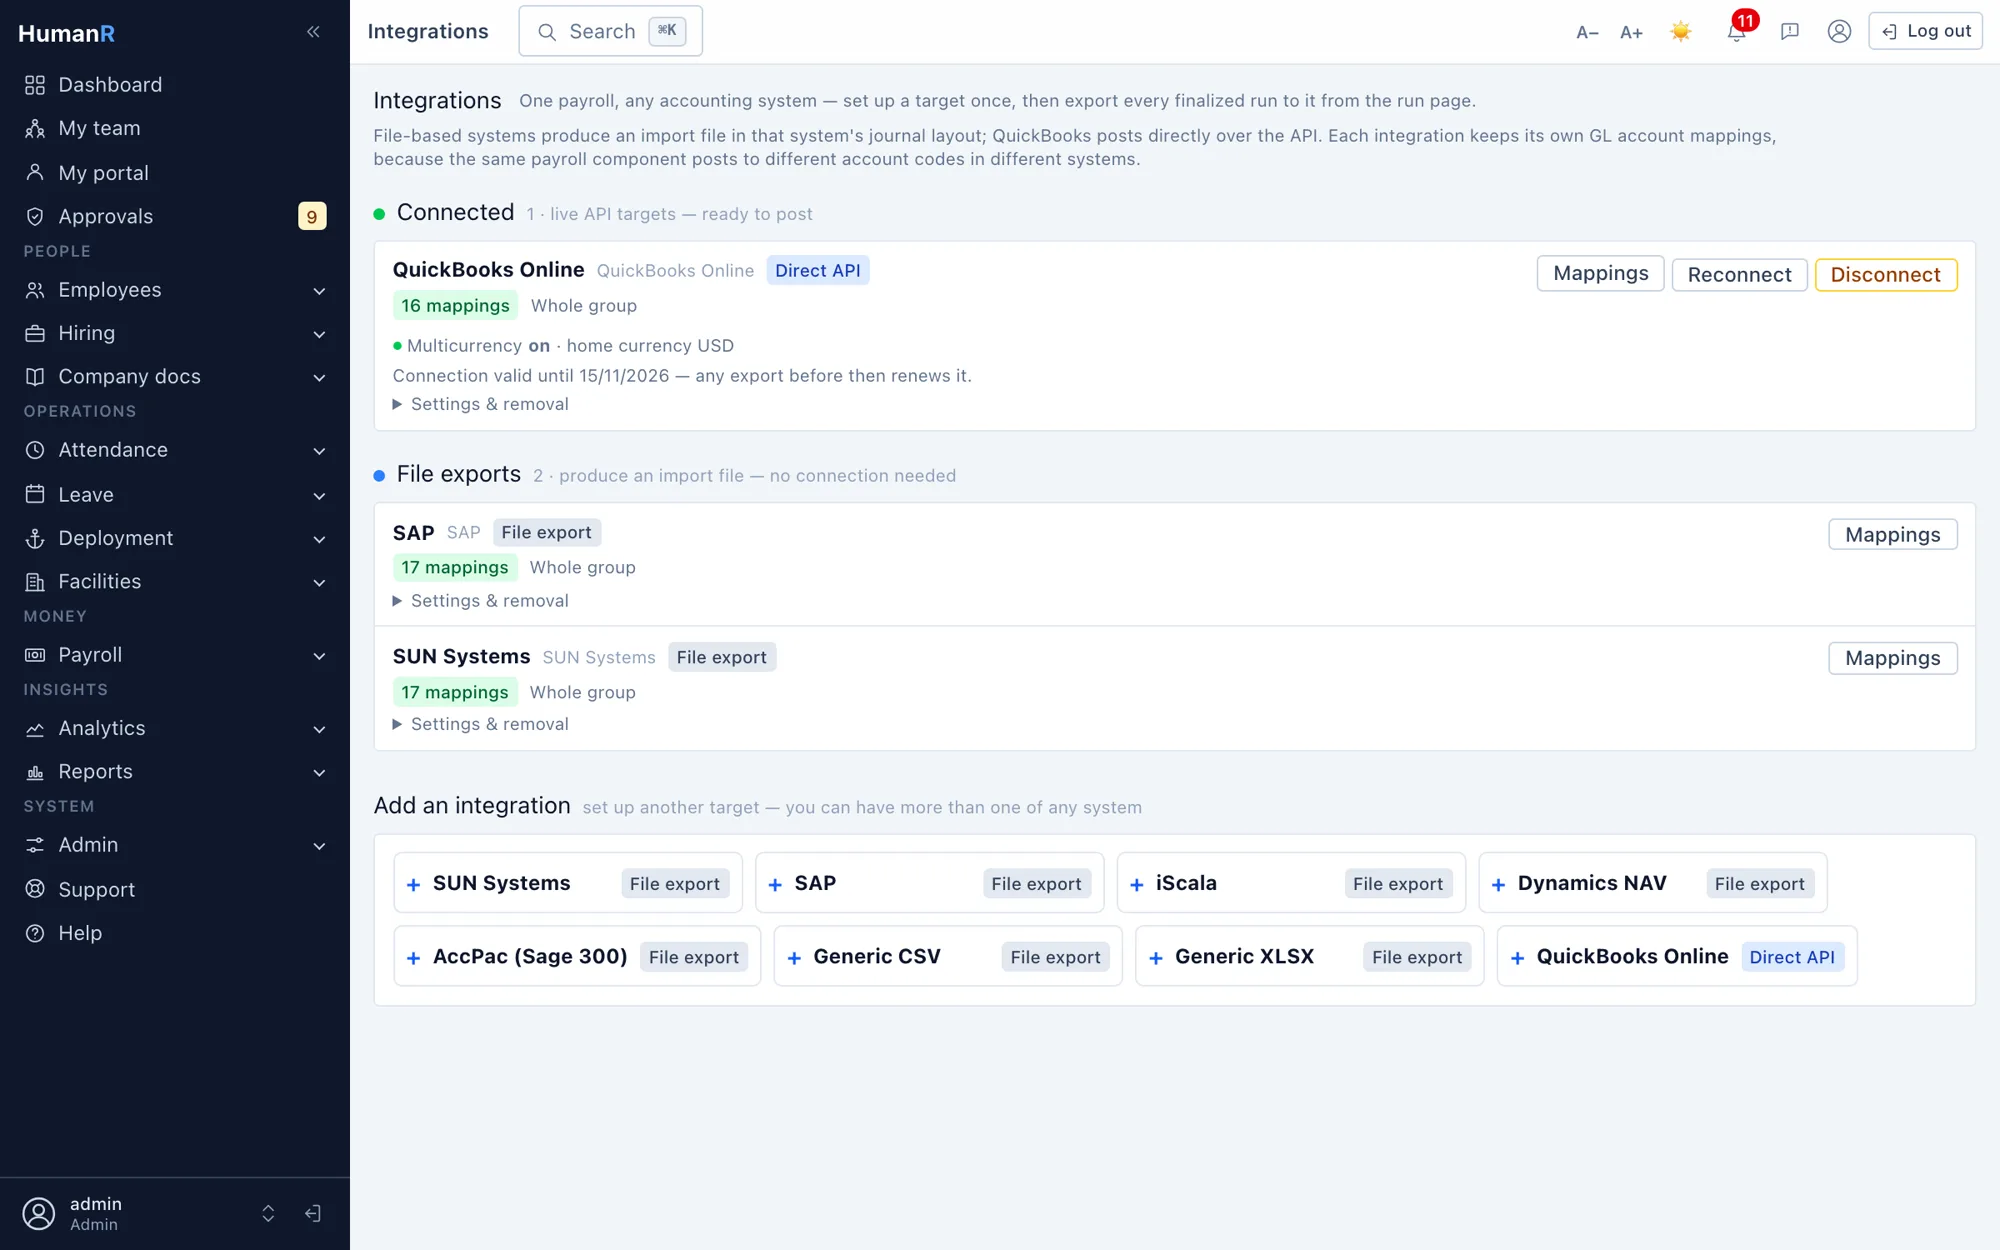
Task: Expand the Reports menu chevron
Action: [x=319, y=773]
